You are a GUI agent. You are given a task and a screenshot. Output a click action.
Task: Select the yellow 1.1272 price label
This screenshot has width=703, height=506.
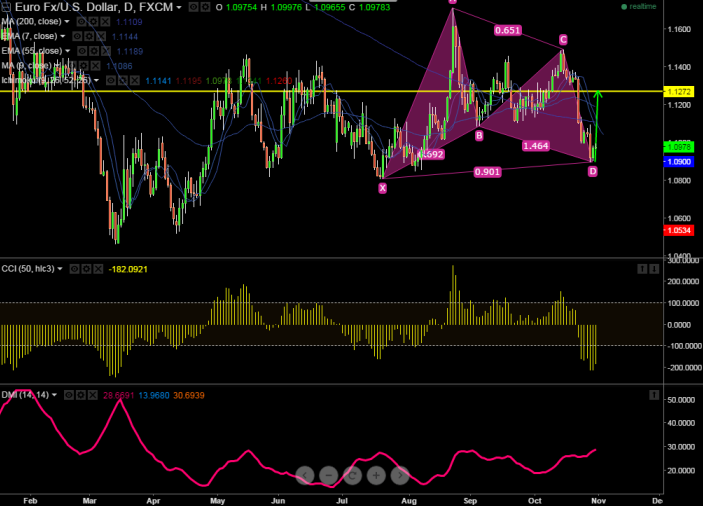(x=679, y=92)
